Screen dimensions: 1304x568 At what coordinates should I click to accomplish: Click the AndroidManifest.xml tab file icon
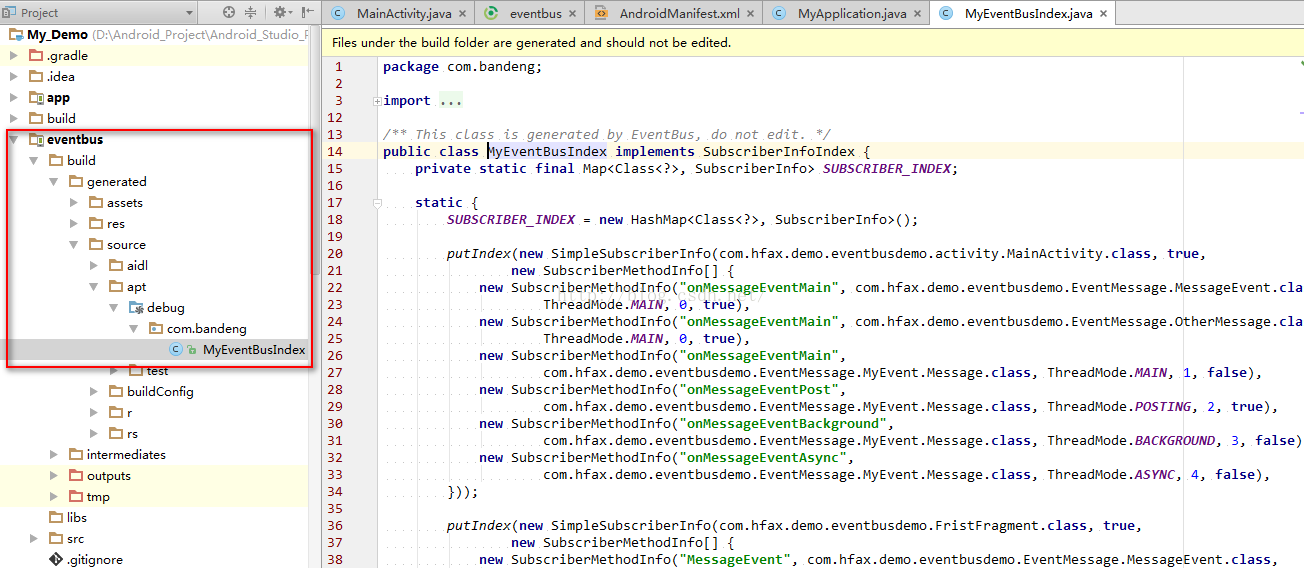coord(601,14)
